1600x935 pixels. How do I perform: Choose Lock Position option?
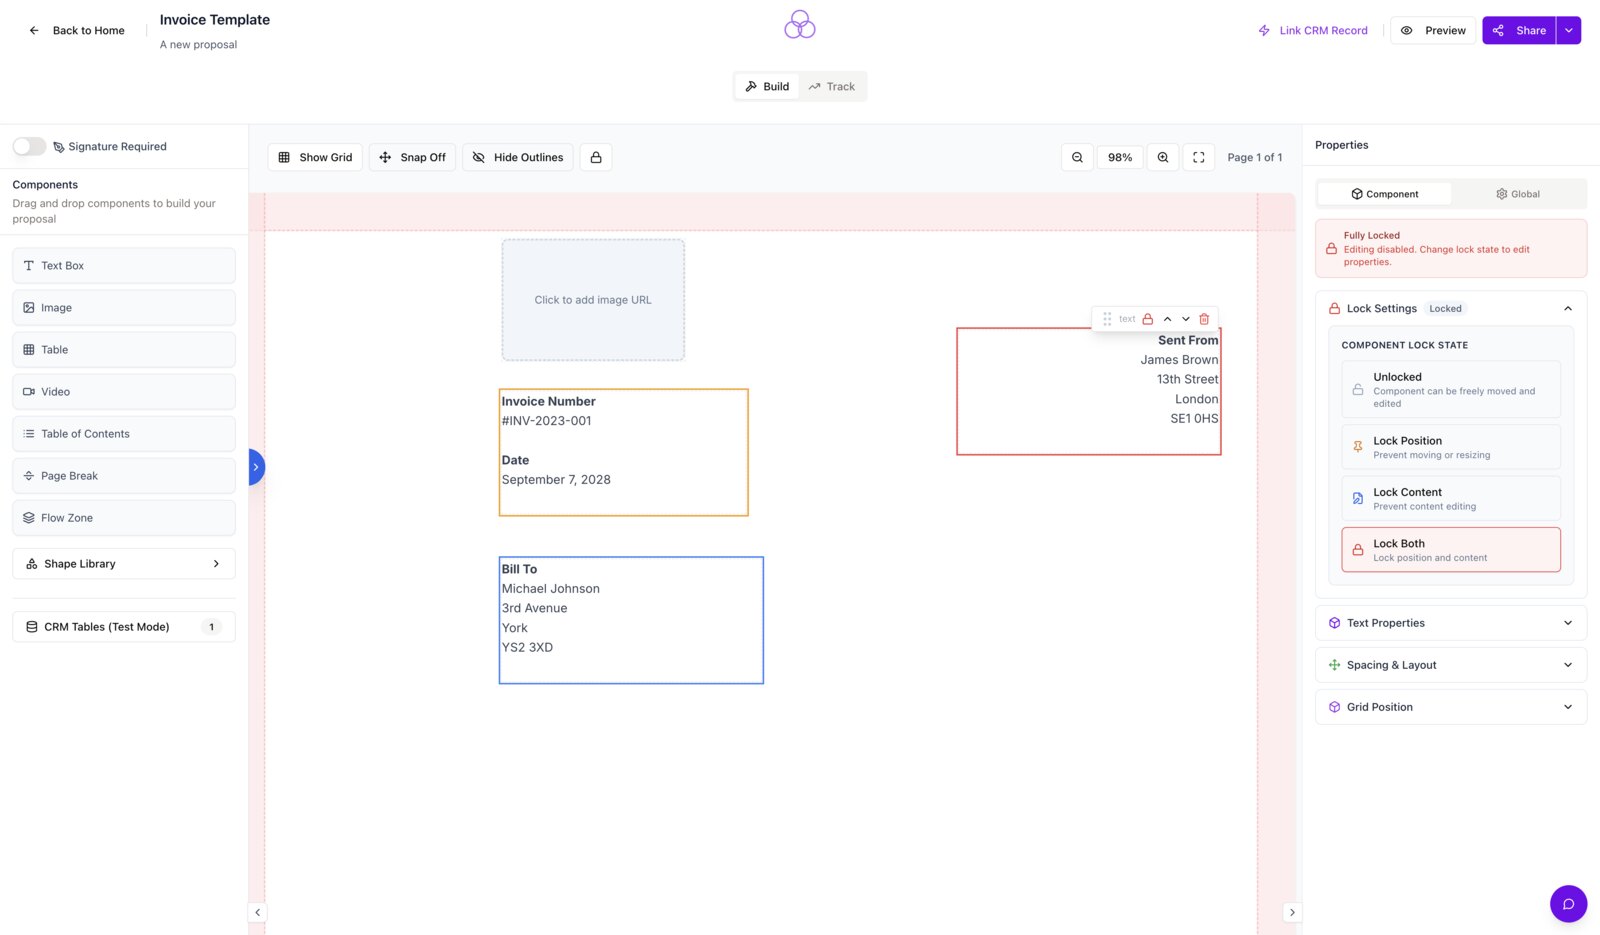click(1450, 447)
